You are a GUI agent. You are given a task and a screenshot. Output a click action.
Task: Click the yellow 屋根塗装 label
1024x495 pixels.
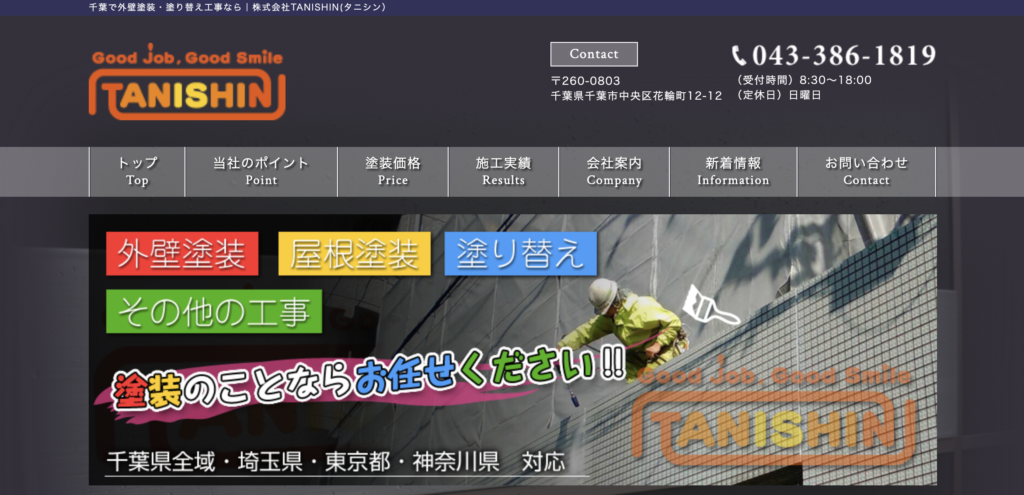coord(354,254)
